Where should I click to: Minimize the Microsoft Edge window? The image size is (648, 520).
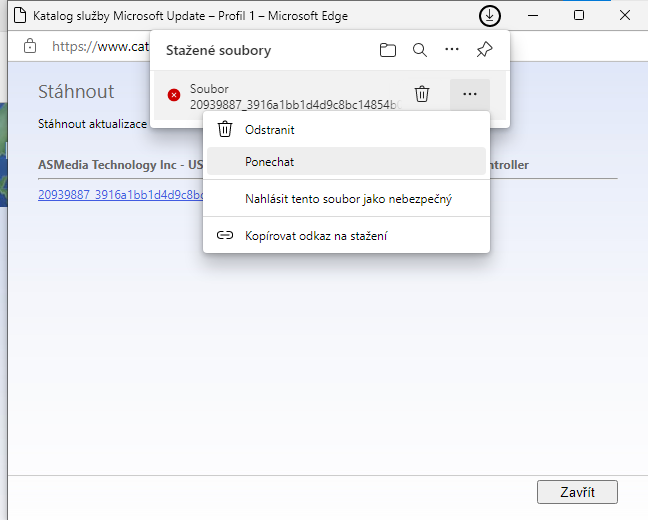click(x=533, y=16)
